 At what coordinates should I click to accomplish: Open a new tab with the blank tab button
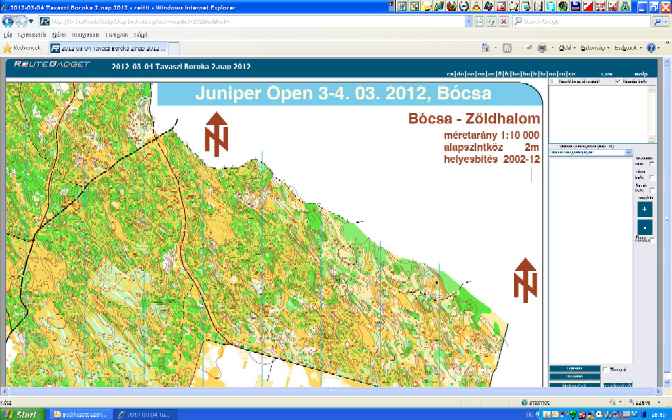pos(174,49)
